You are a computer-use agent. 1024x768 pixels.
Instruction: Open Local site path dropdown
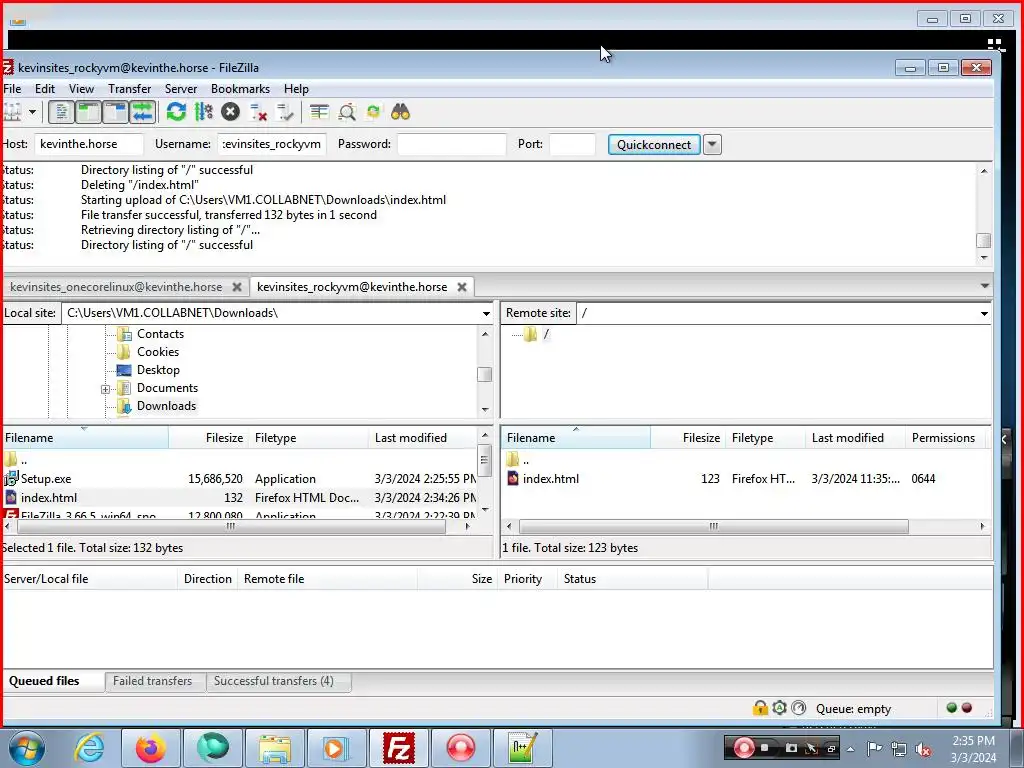click(x=486, y=313)
